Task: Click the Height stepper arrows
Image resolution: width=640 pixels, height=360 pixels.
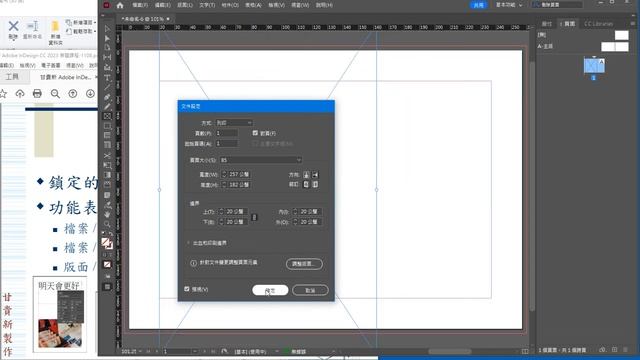Action: coord(224,184)
